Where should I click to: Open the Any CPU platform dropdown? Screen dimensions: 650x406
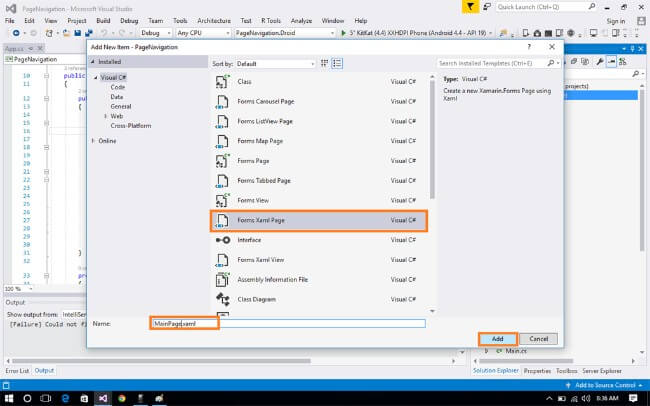203,33
